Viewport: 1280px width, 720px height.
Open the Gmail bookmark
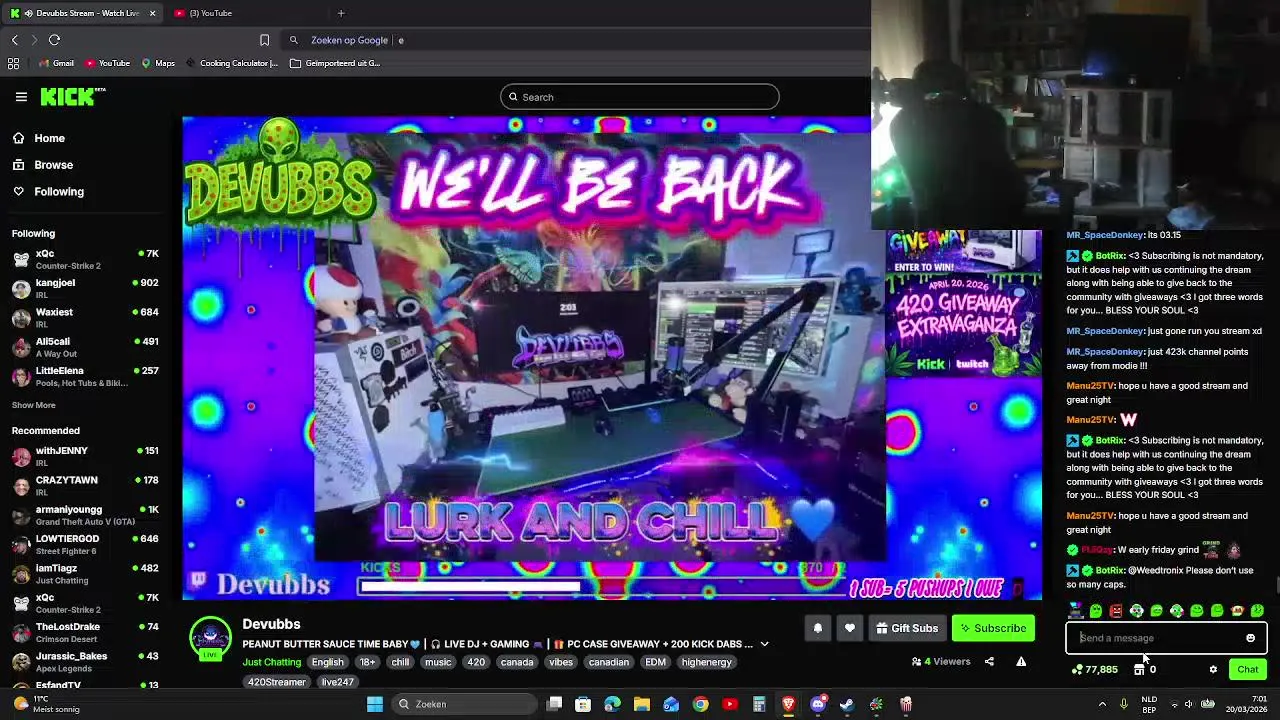pos(55,63)
